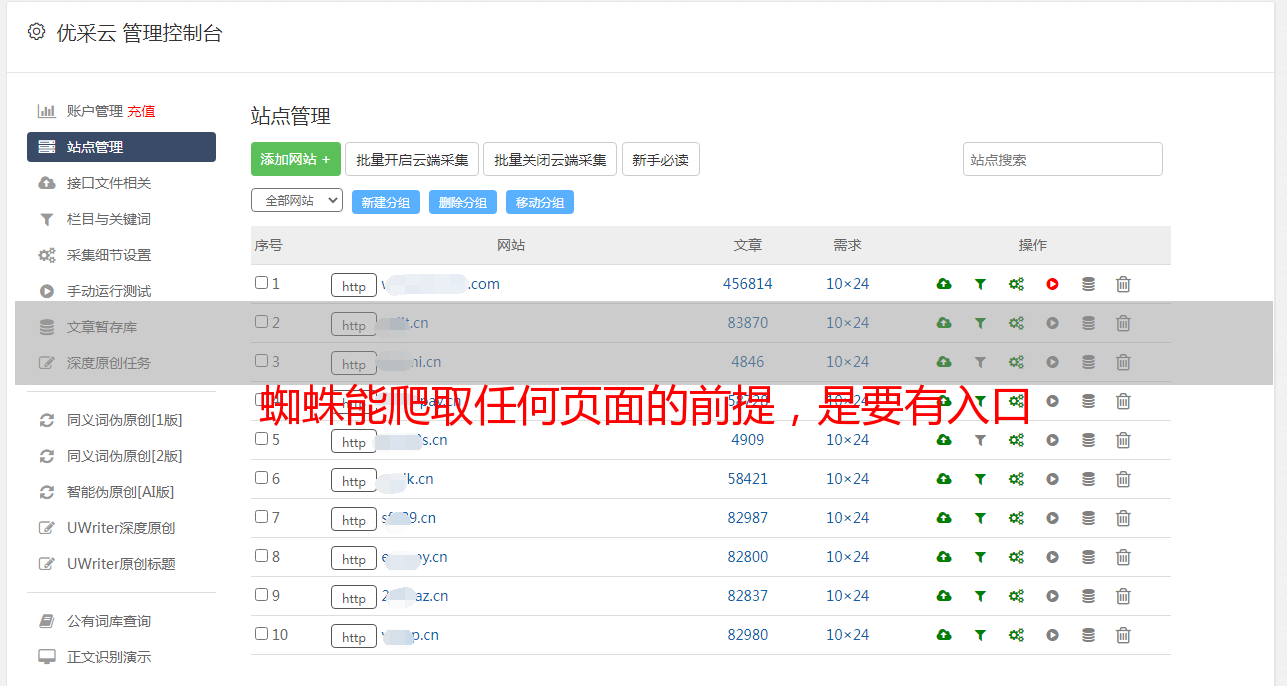Image resolution: width=1287 pixels, height=686 pixels.
Task: Open 接口文件相关 in the sidebar
Action: pos(109,183)
